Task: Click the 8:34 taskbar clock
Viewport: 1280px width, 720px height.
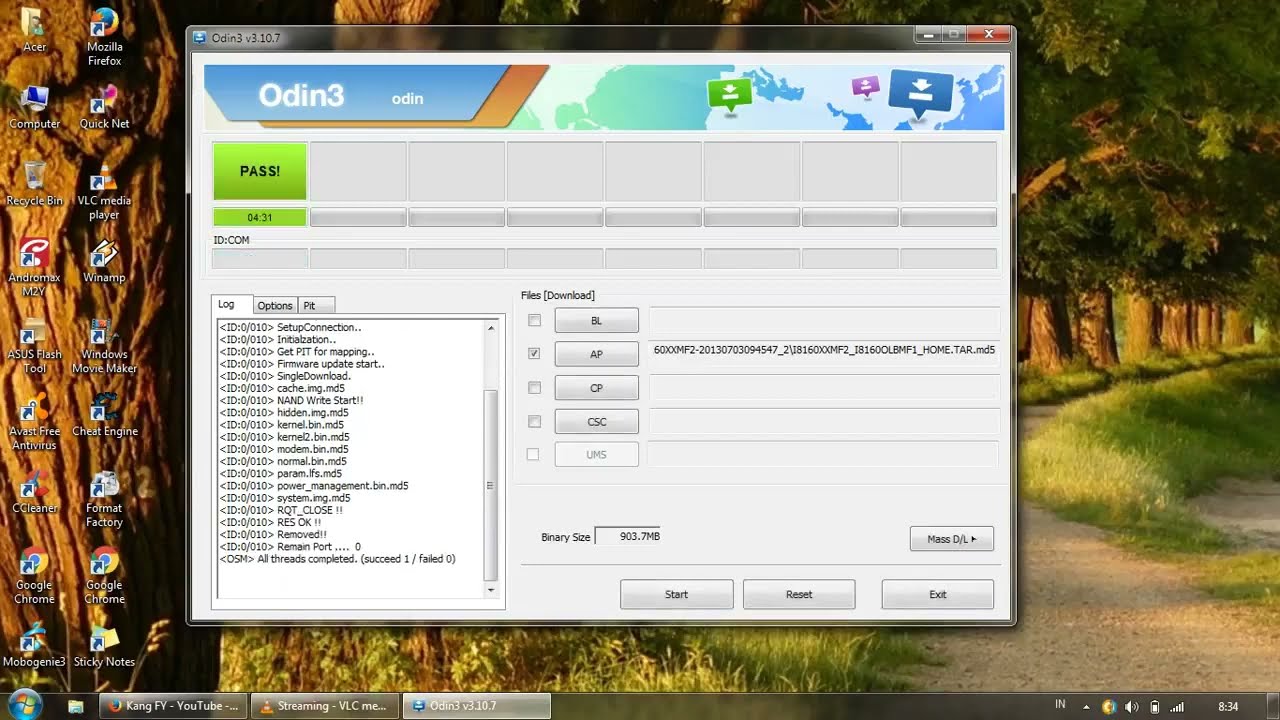Action: pos(1228,707)
